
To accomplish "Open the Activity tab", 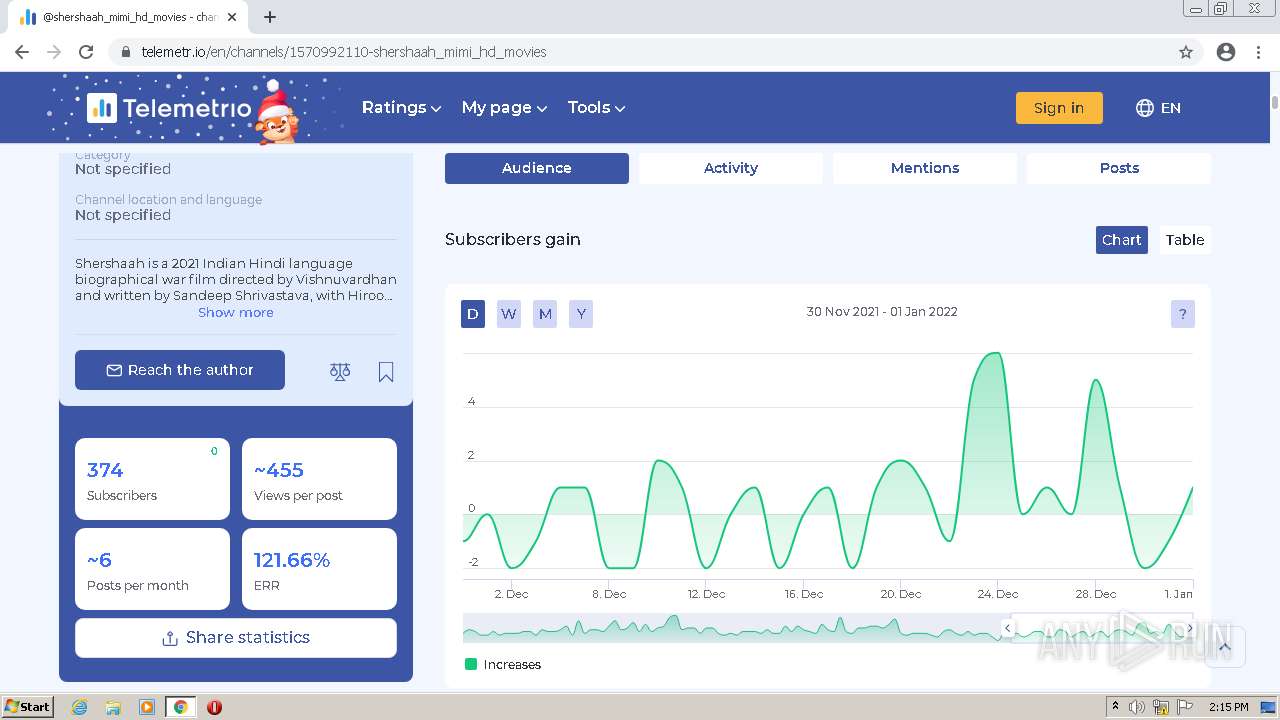I will point(731,168).
